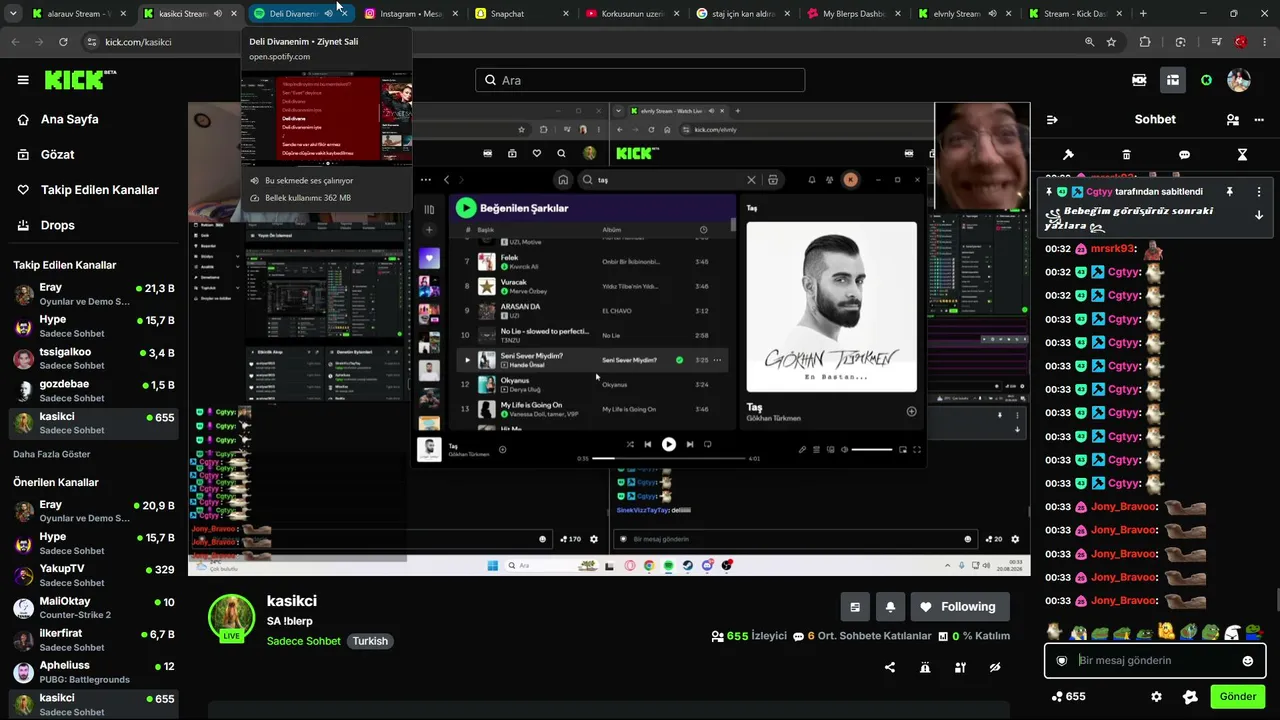The height and width of the screenshot is (720, 1280).
Task: Click the speech bubble icon in chat tools
Action: pyautogui.click(x=1184, y=155)
